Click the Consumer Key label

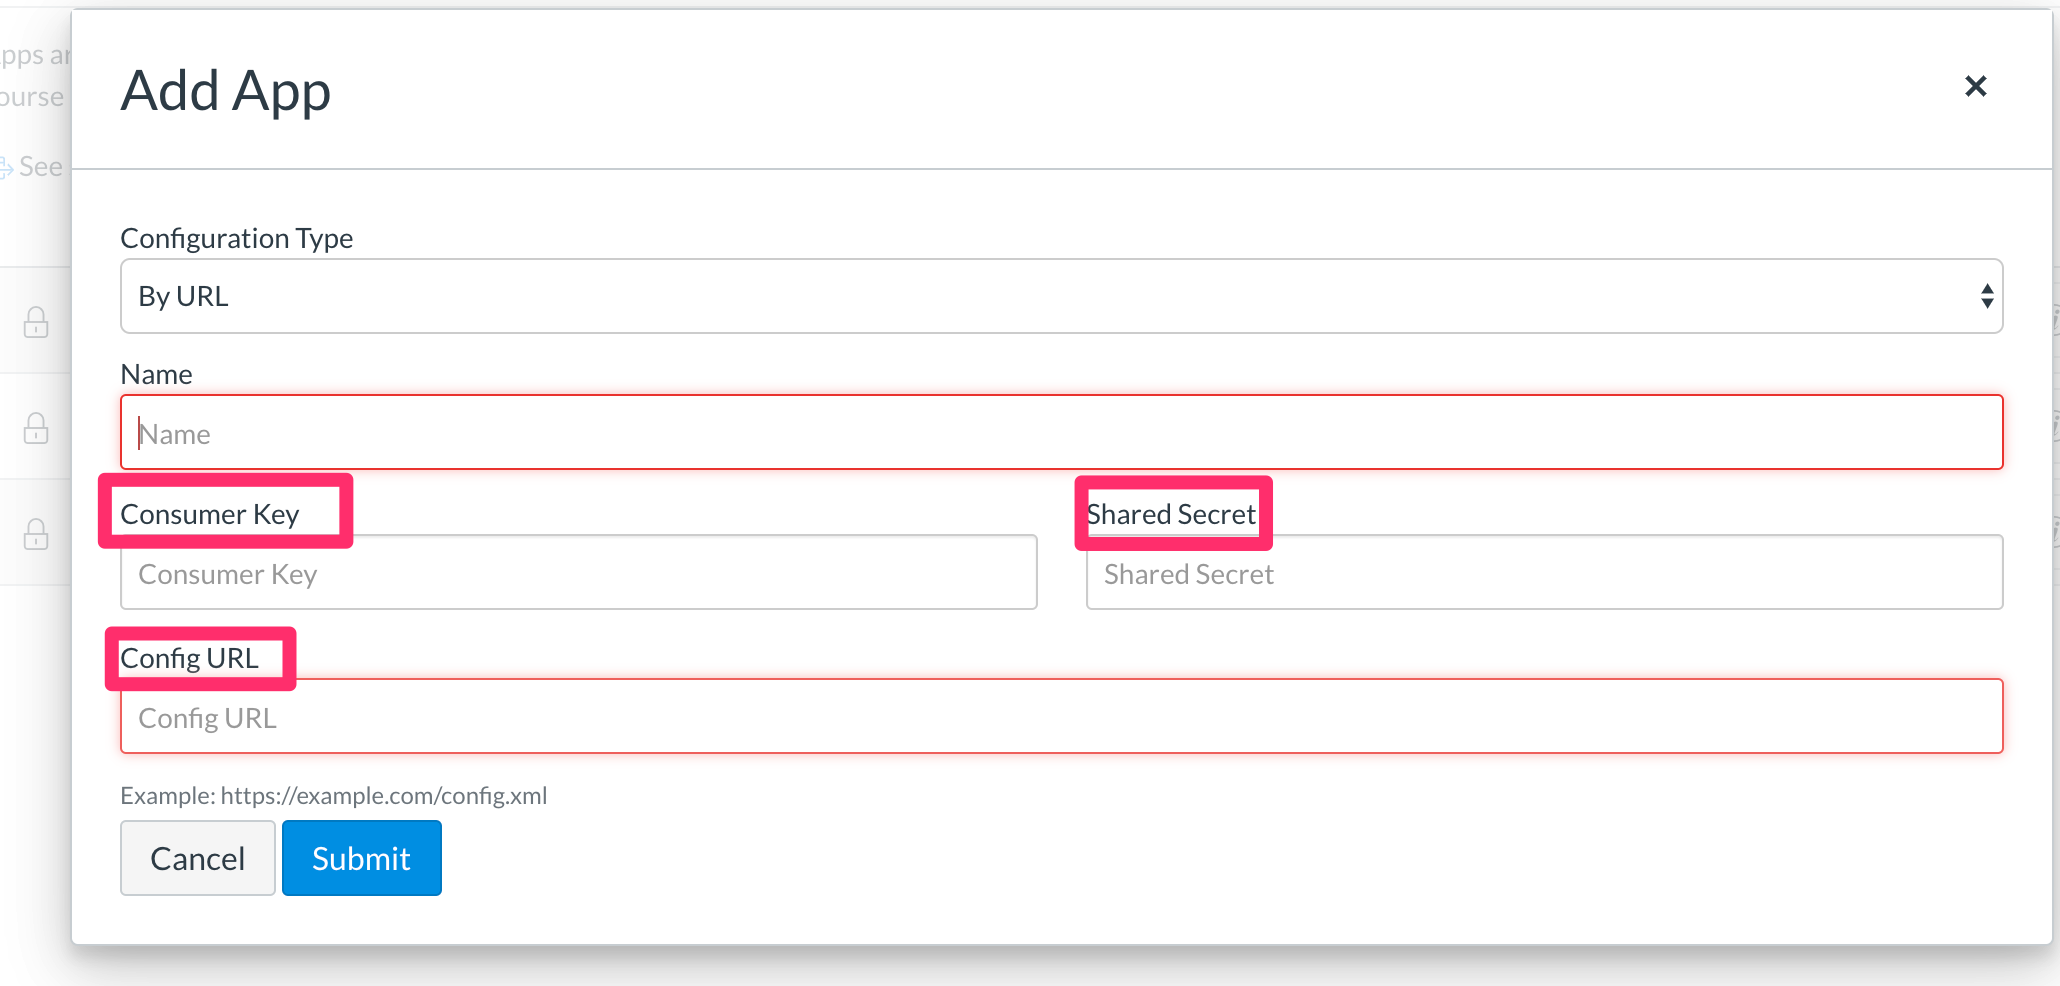[x=209, y=513]
